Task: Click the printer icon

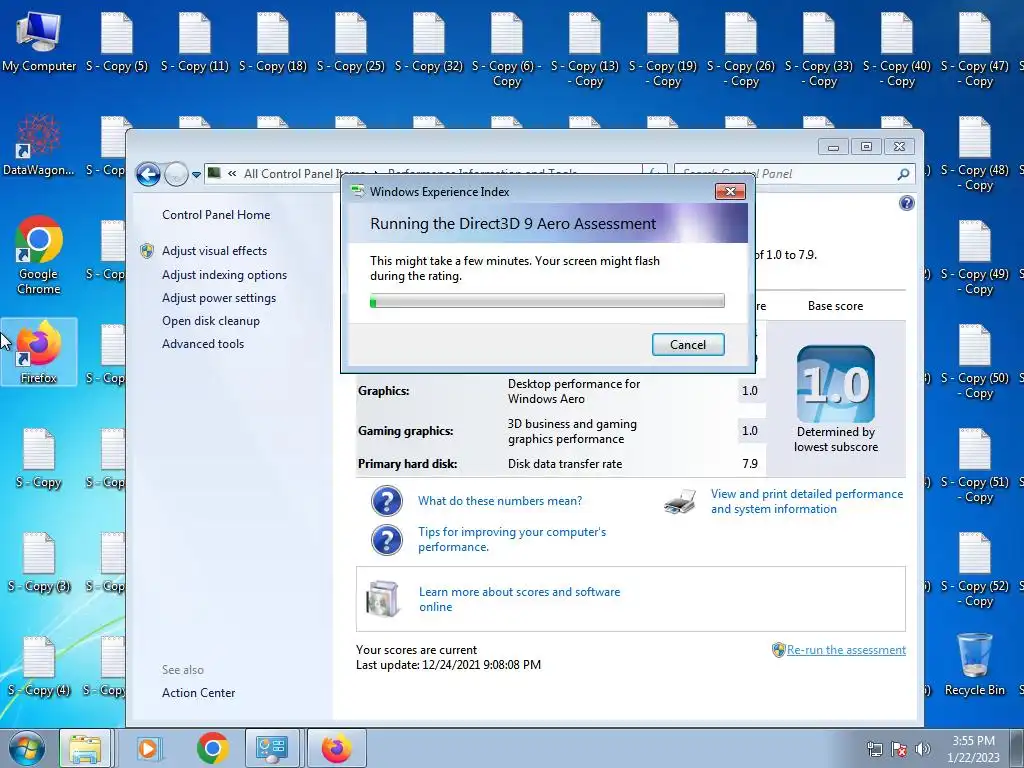Action: [680, 502]
